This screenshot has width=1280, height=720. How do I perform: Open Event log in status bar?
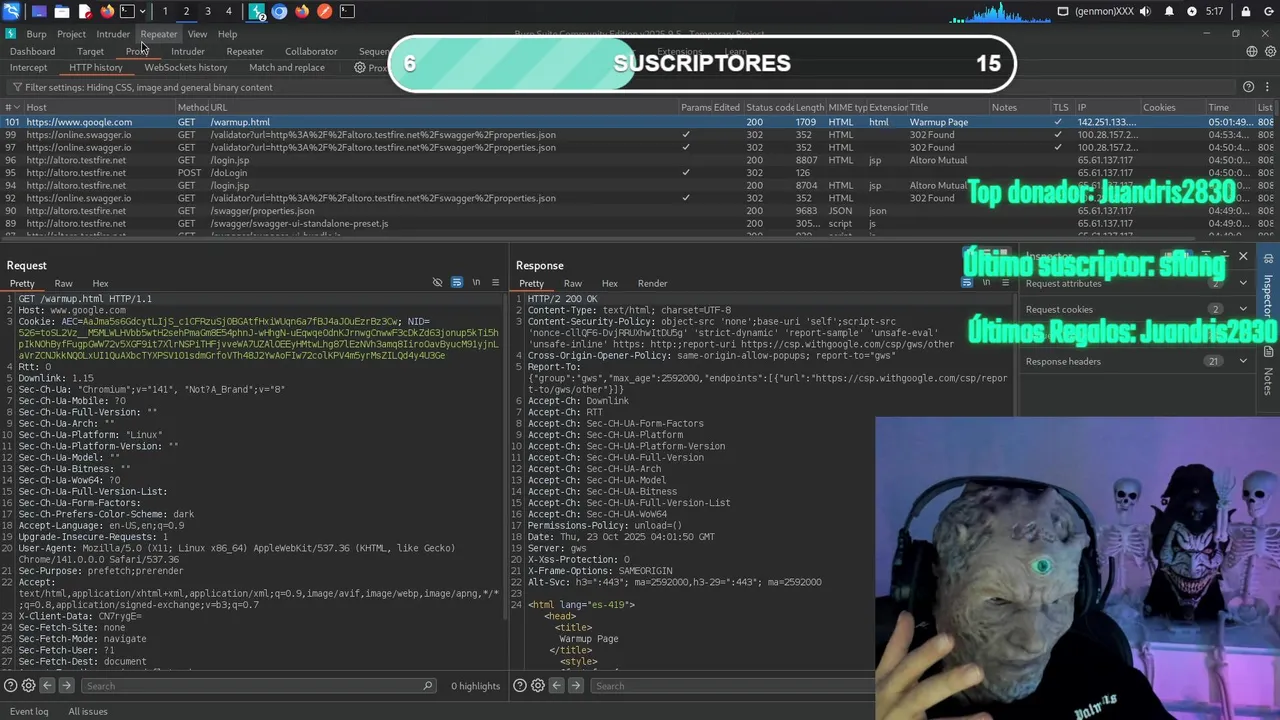[29, 712]
